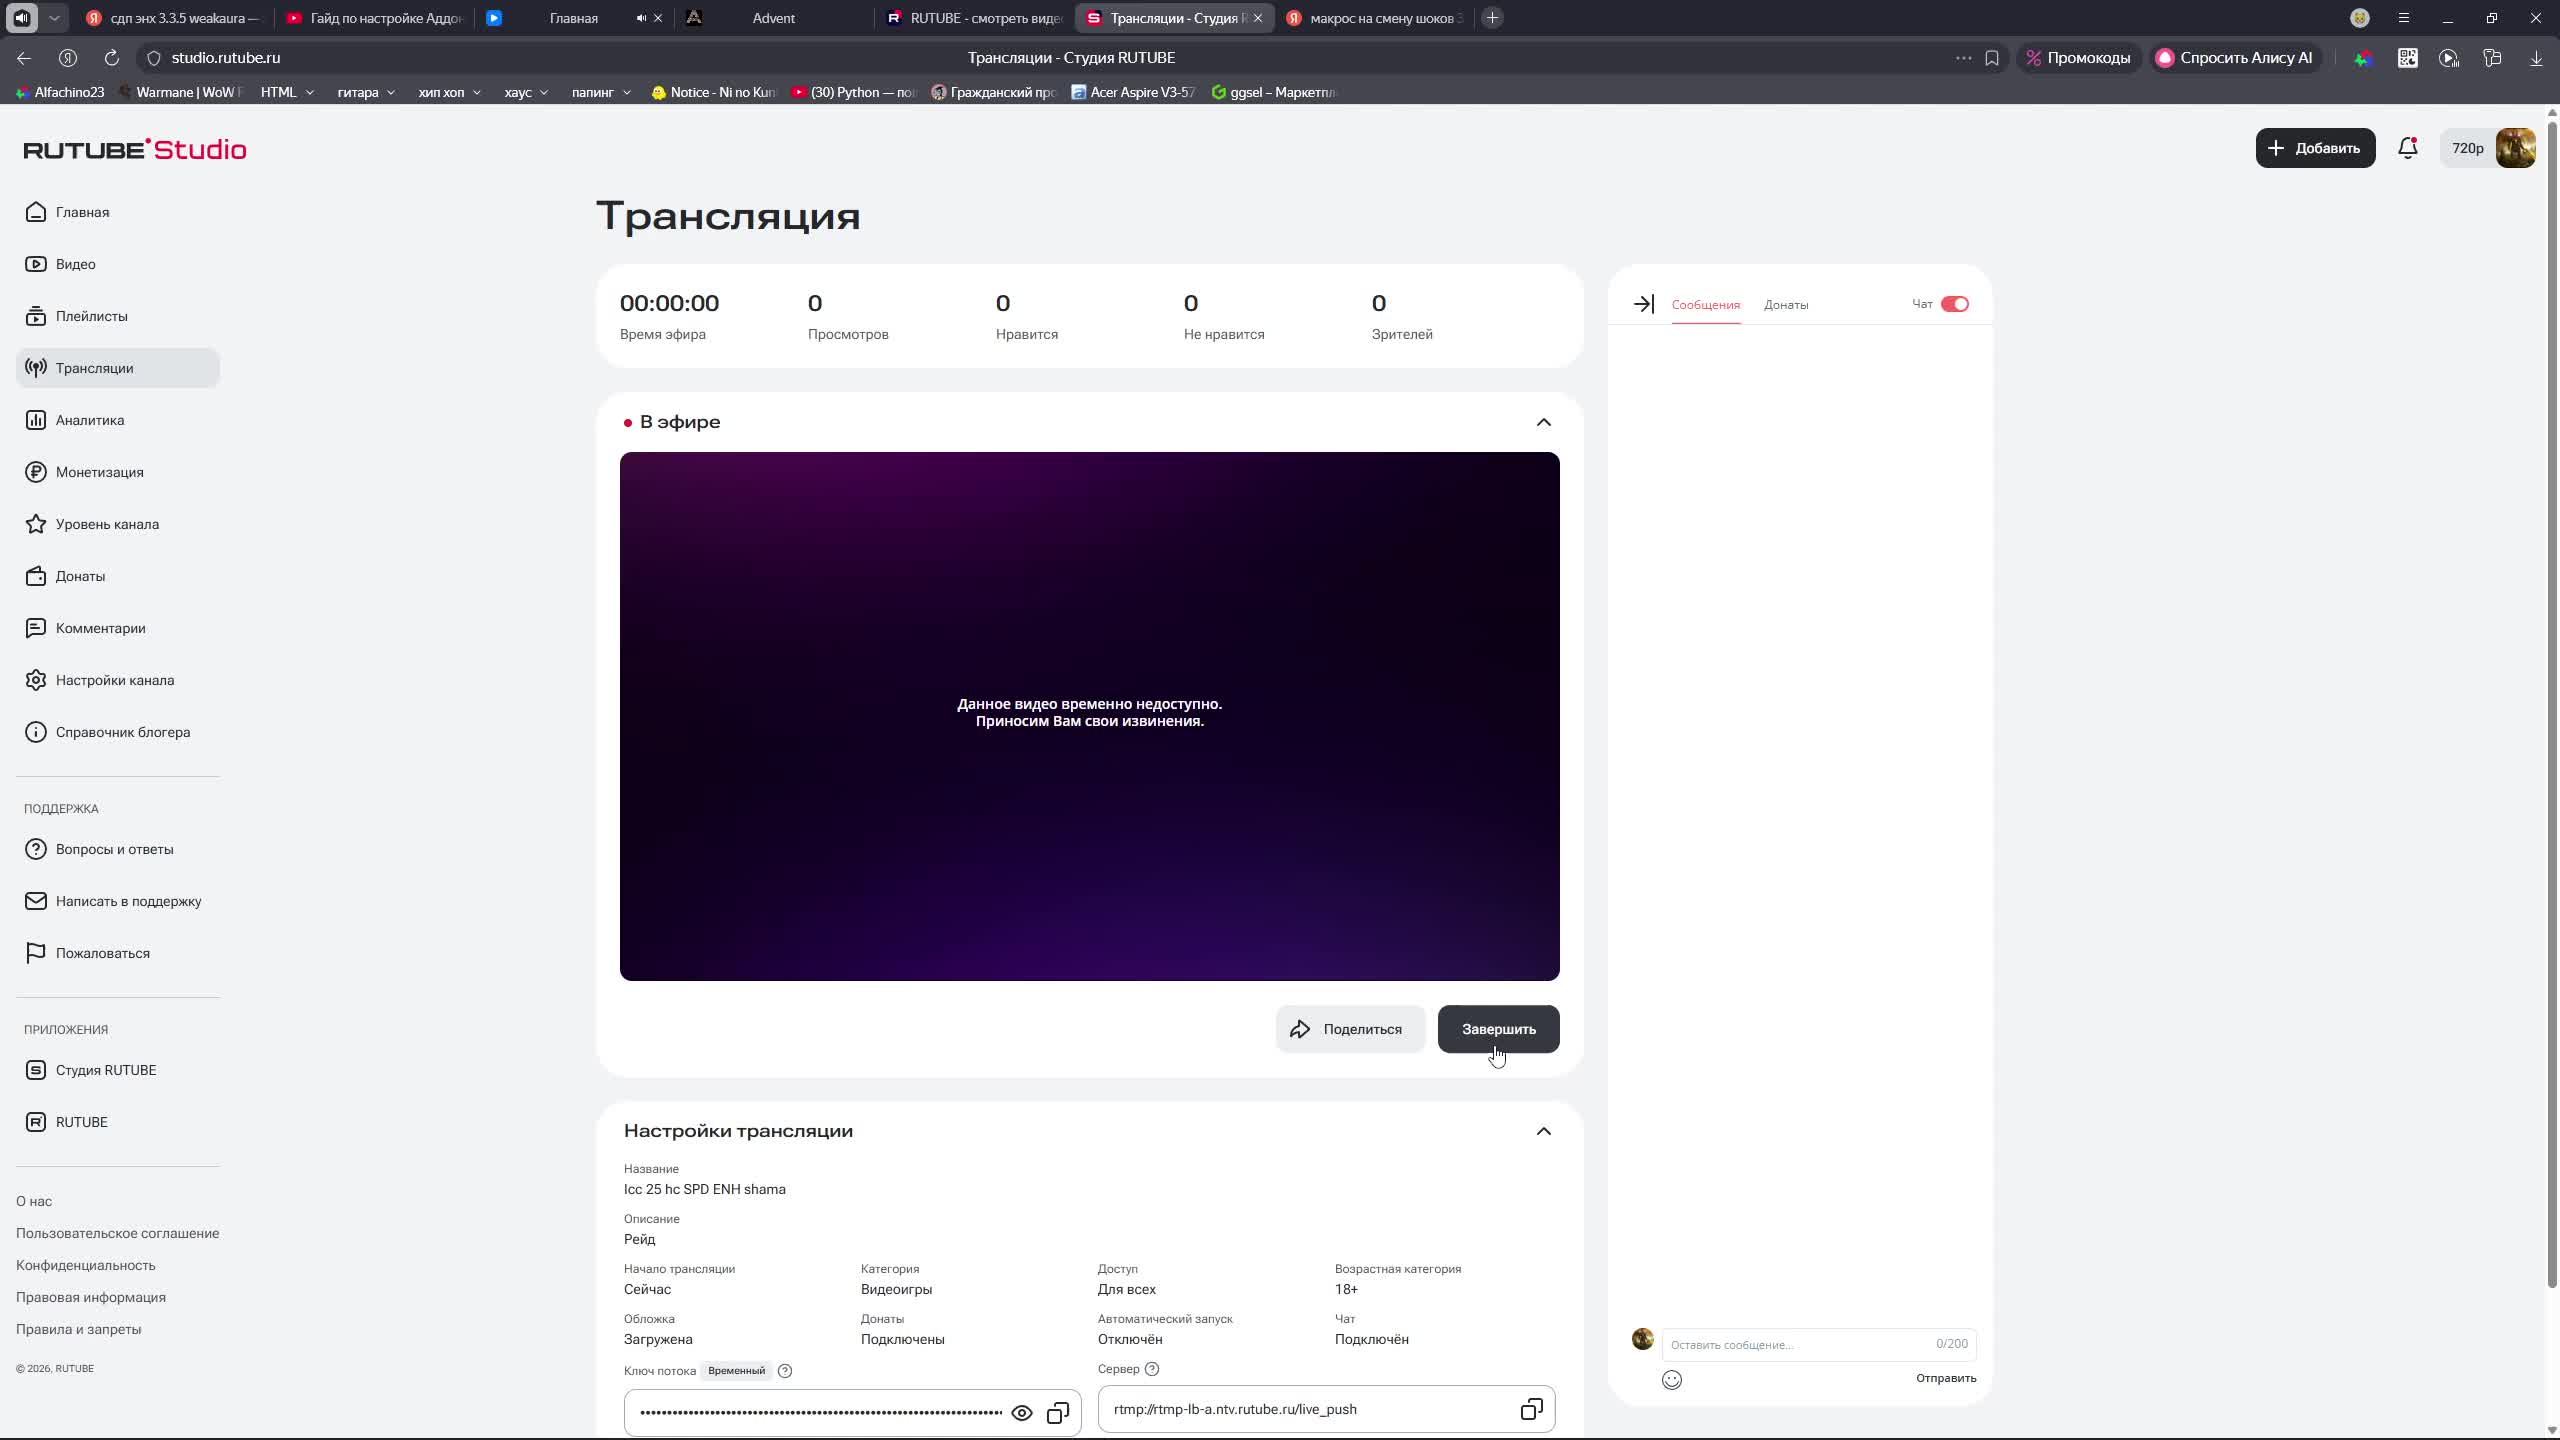Collapse chat panel with arrow icon

pos(1643,304)
